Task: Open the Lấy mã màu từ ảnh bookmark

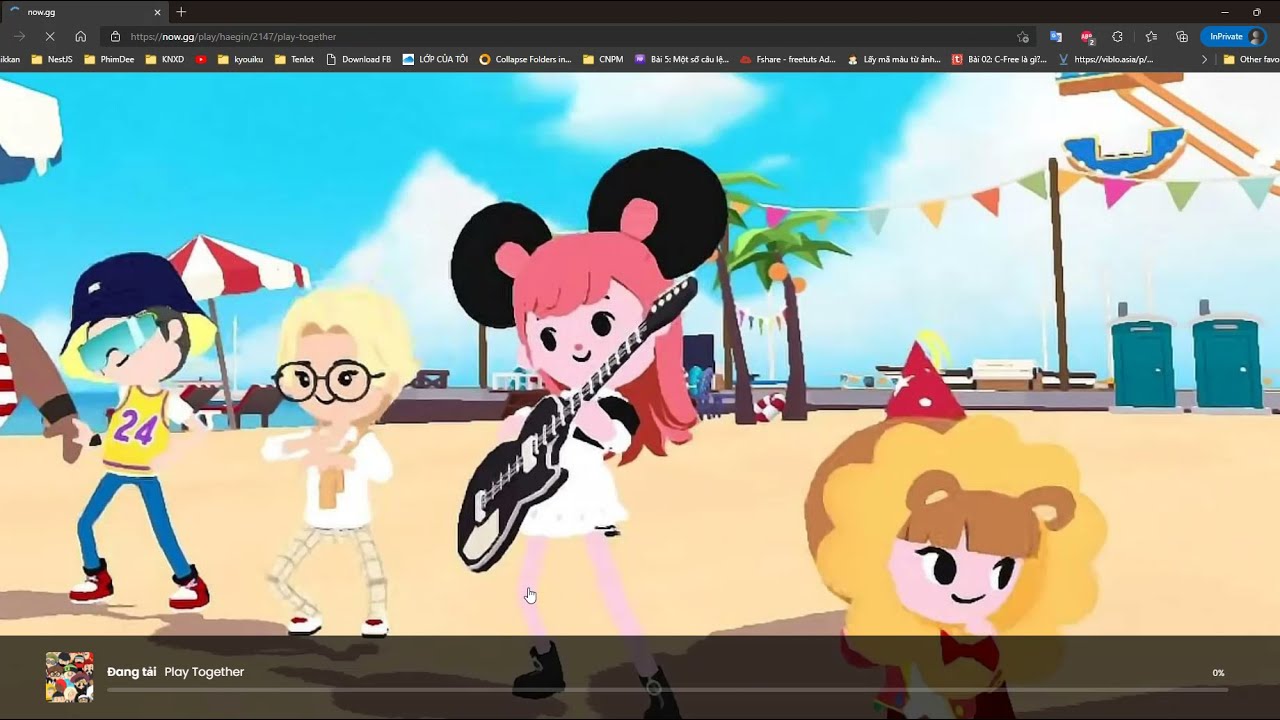Action: pyautogui.click(x=894, y=59)
